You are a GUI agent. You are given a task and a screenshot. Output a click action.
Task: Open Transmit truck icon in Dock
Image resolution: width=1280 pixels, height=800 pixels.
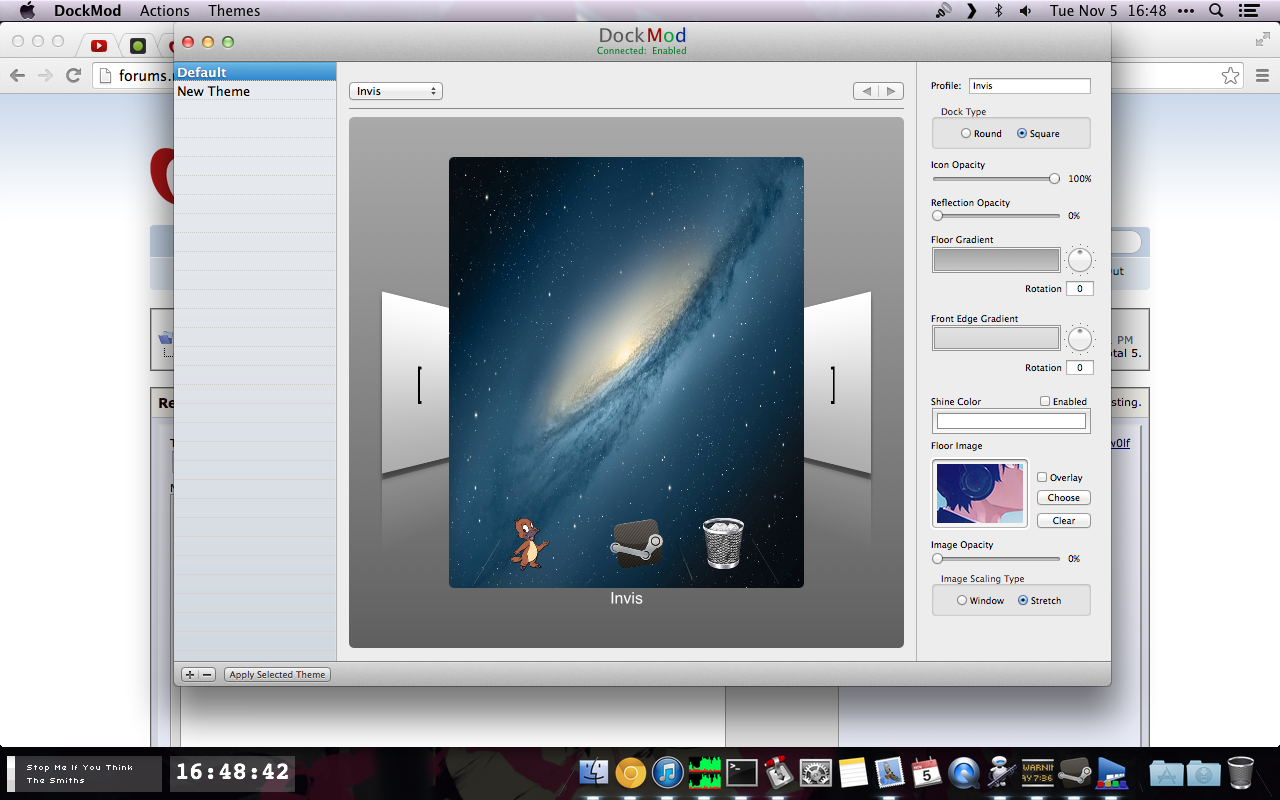pyautogui.click(x=778, y=773)
